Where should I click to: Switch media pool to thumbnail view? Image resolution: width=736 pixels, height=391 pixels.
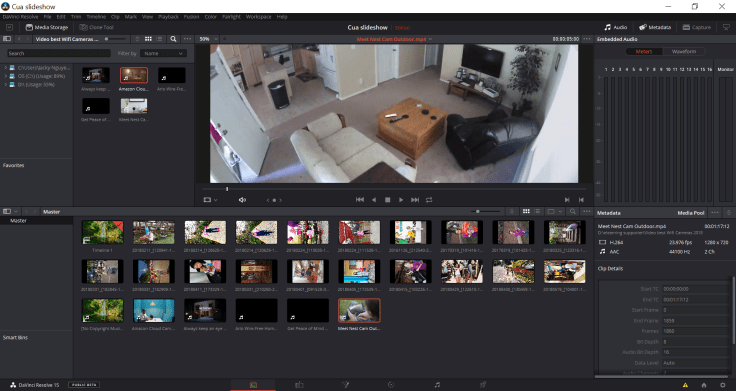coord(526,212)
